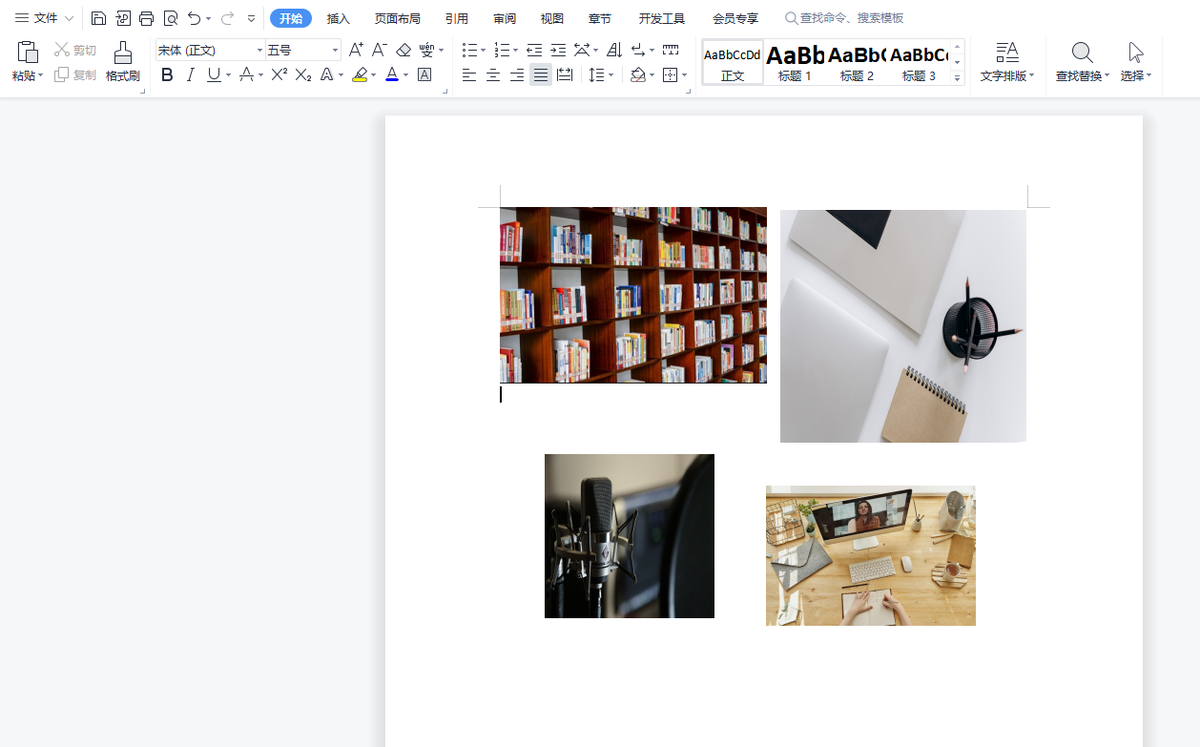Toggle Italic formatting
Screen dimensions: 1200x747
[190, 75]
